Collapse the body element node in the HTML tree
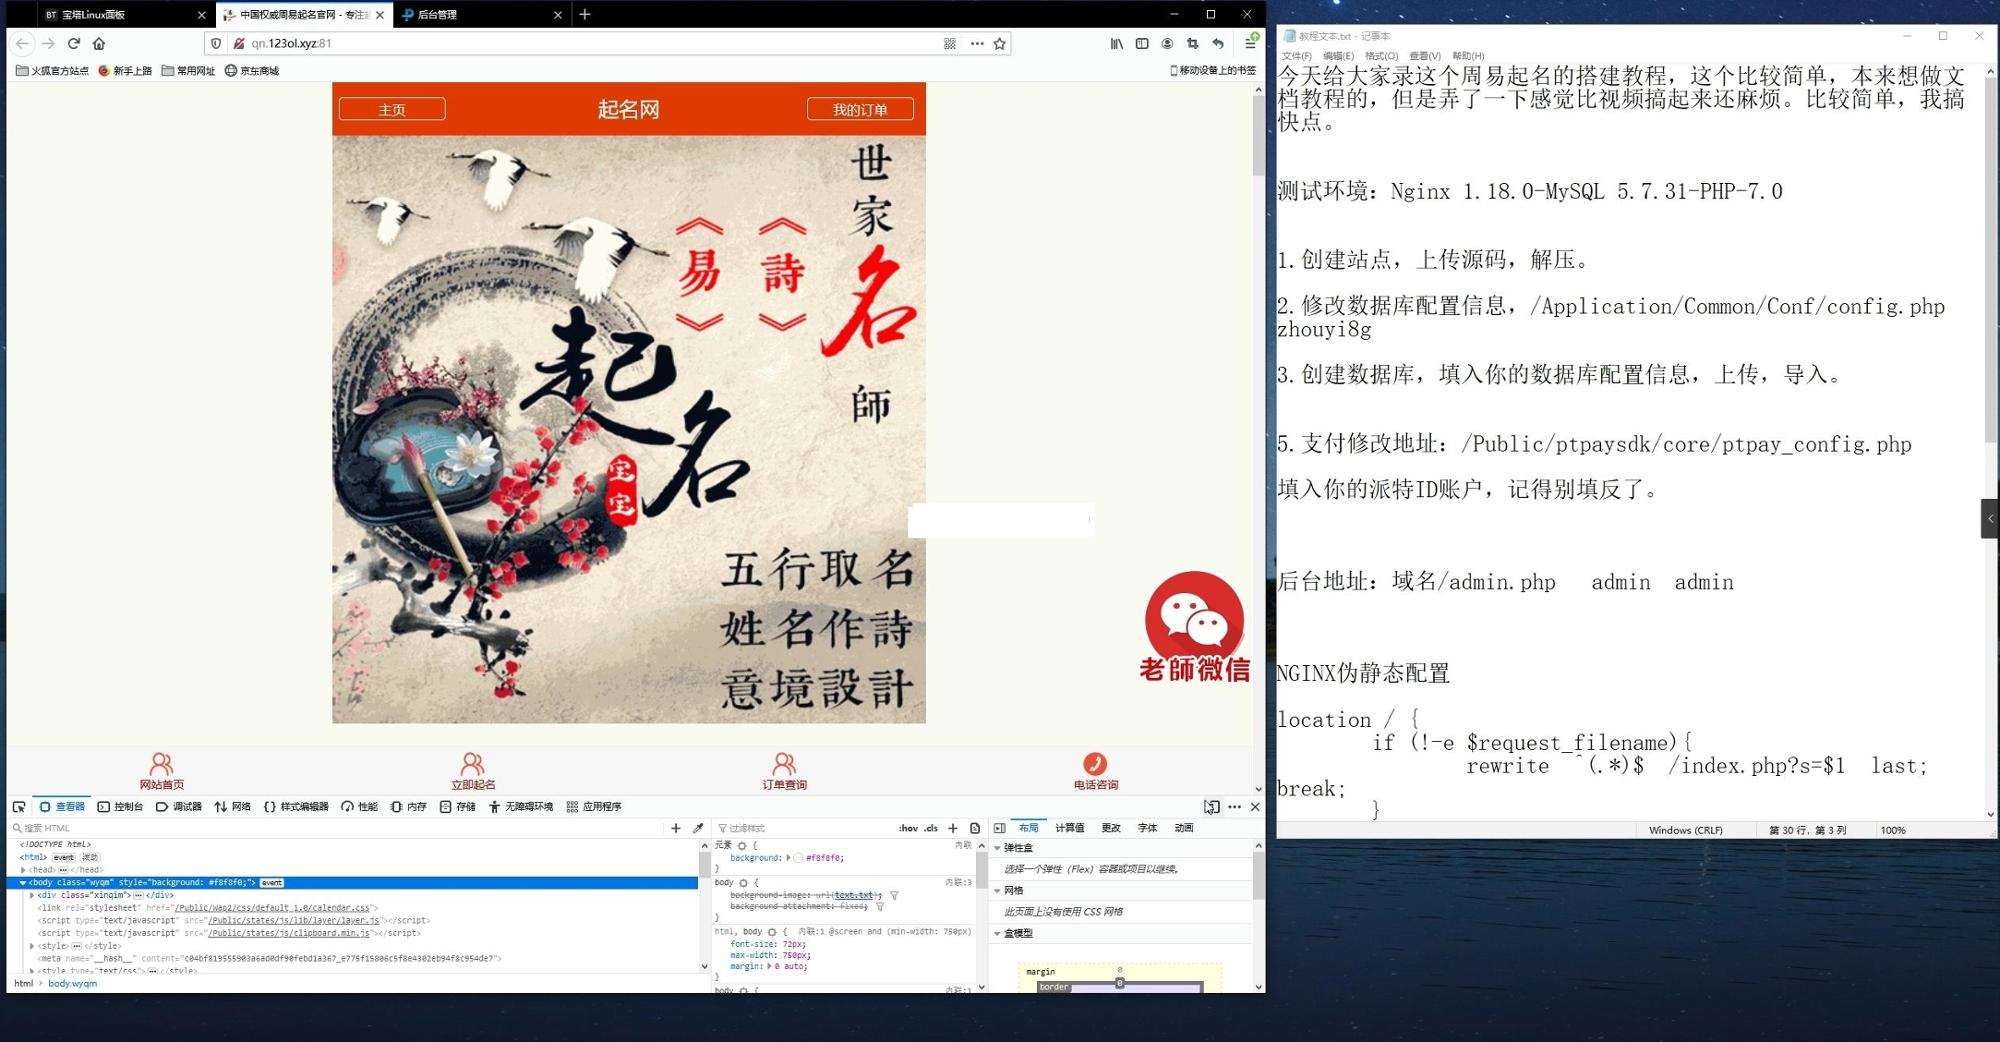2000x1042 pixels. click(23, 883)
